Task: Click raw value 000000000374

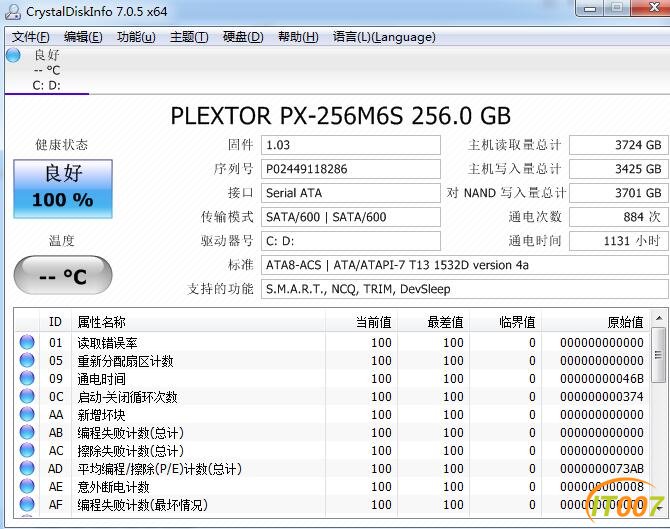Action: click(x=602, y=397)
